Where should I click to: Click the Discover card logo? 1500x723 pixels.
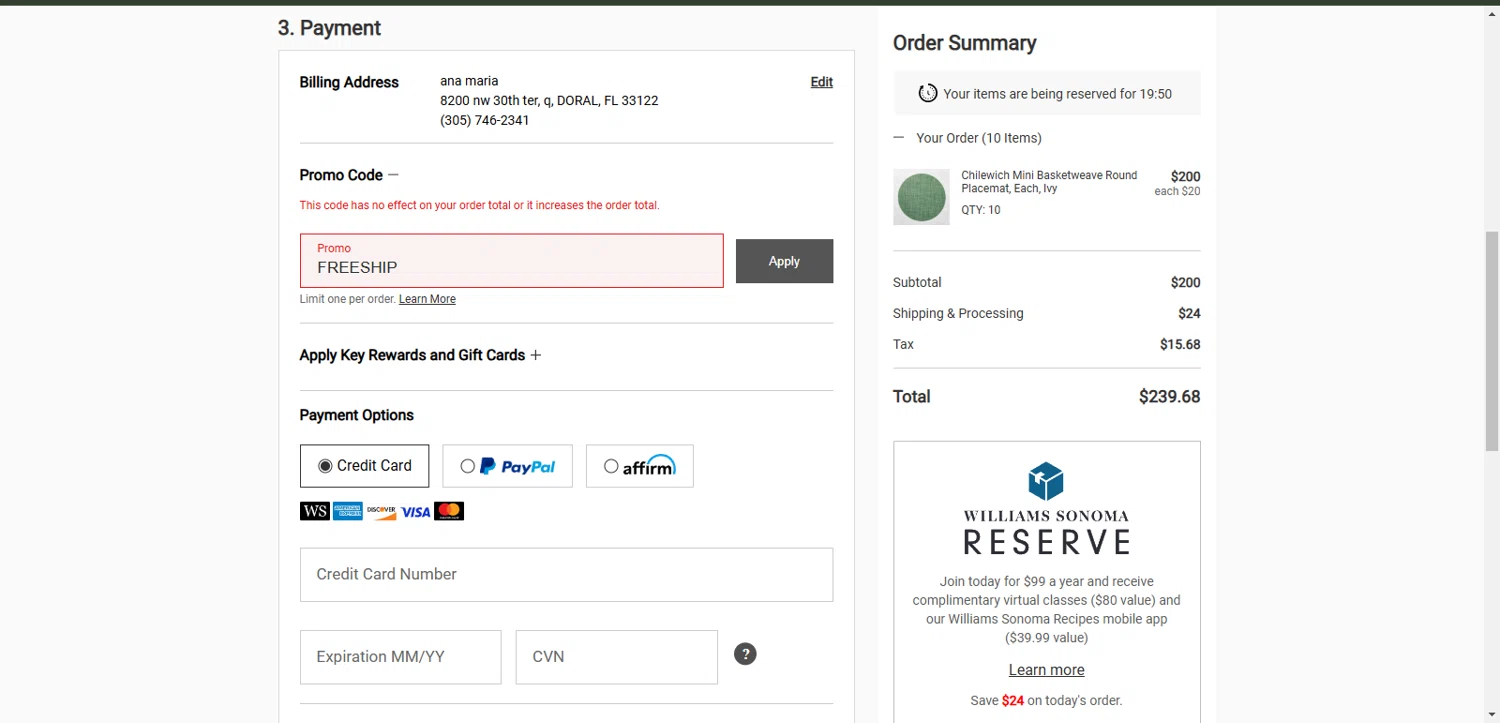(381, 511)
